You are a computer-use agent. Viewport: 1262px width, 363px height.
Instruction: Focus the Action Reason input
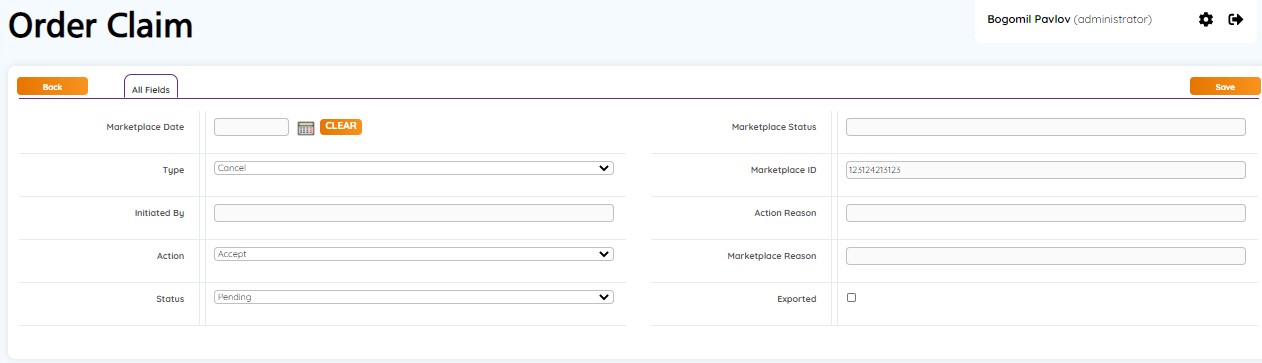point(1046,213)
